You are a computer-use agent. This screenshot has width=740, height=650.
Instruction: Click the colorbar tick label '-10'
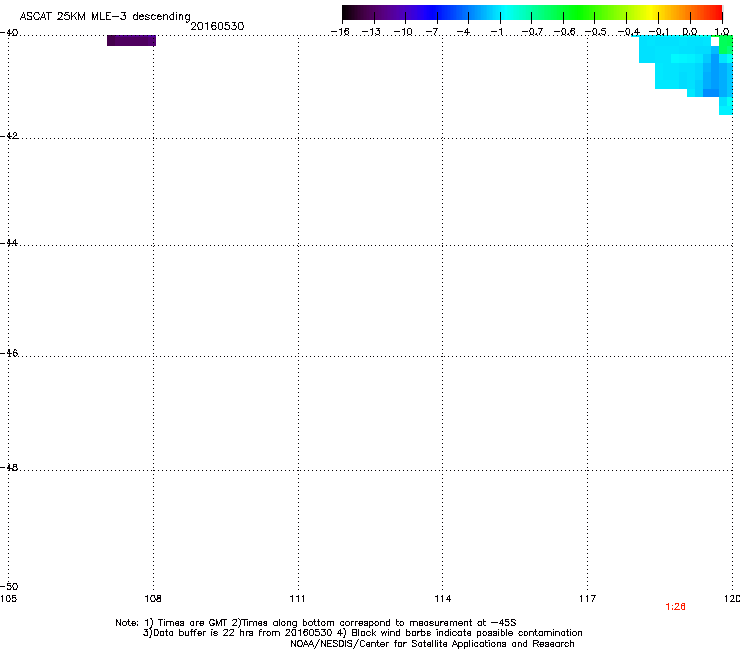(403, 32)
